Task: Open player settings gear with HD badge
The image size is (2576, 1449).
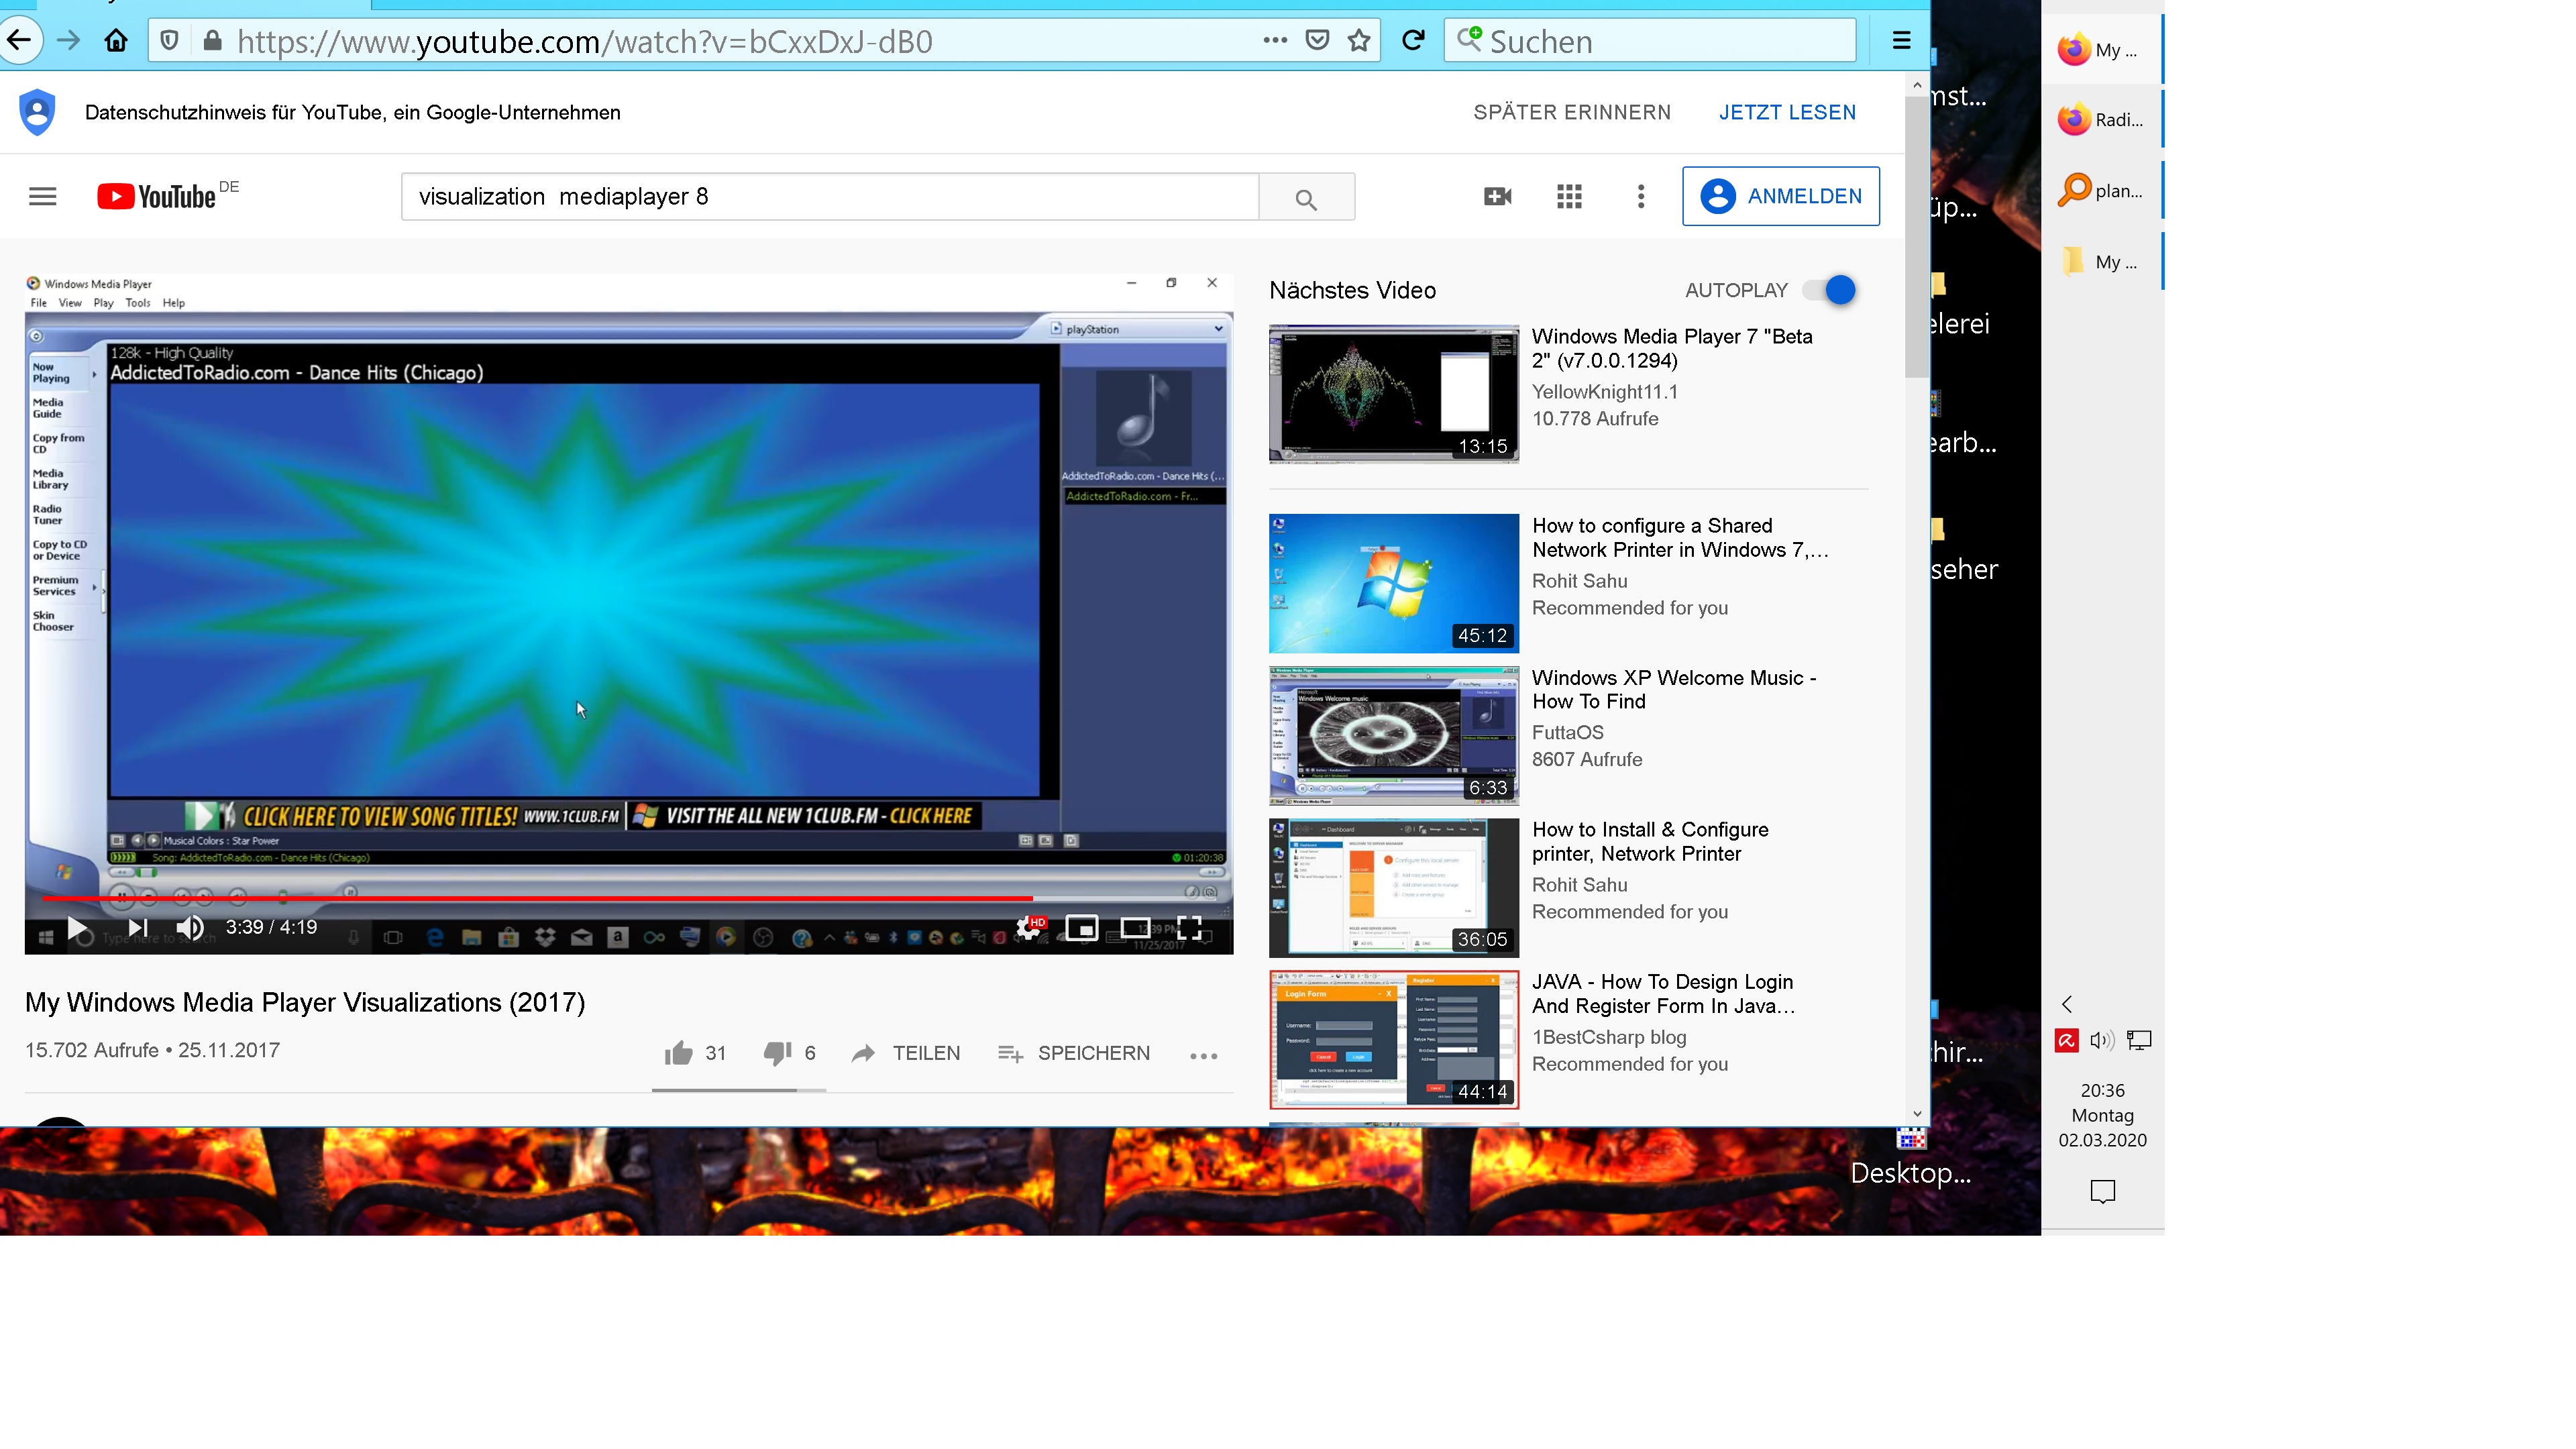Action: [x=1029, y=927]
